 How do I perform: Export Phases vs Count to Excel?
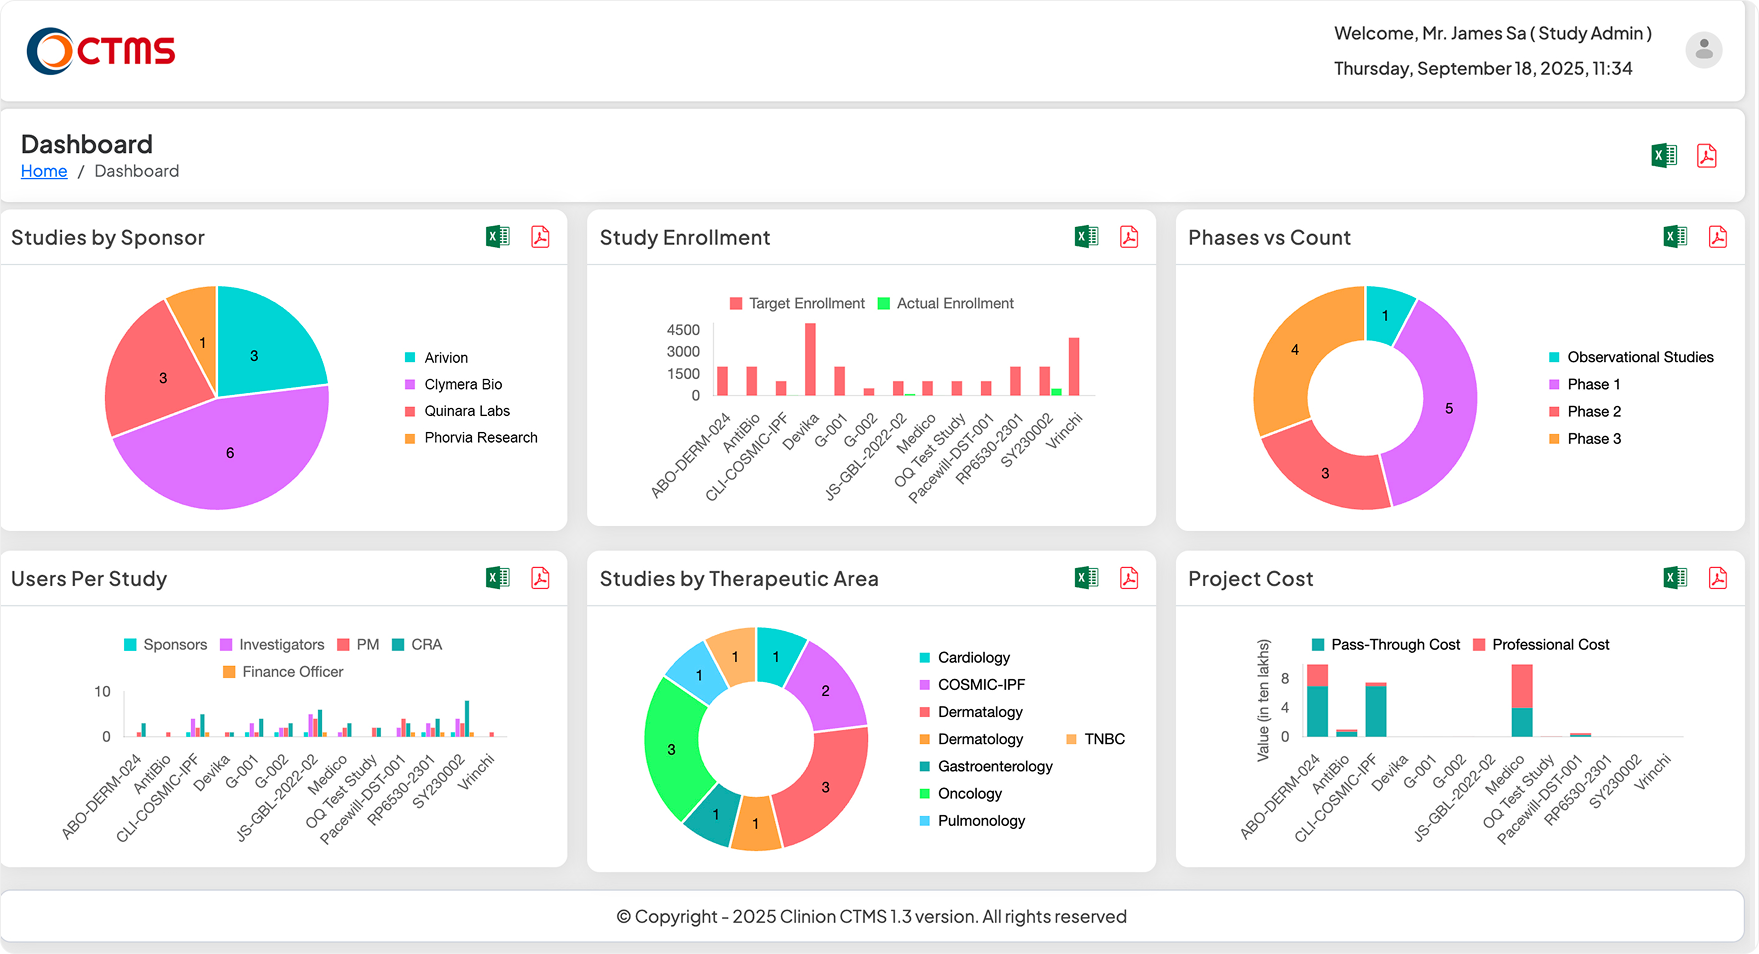point(1676,237)
